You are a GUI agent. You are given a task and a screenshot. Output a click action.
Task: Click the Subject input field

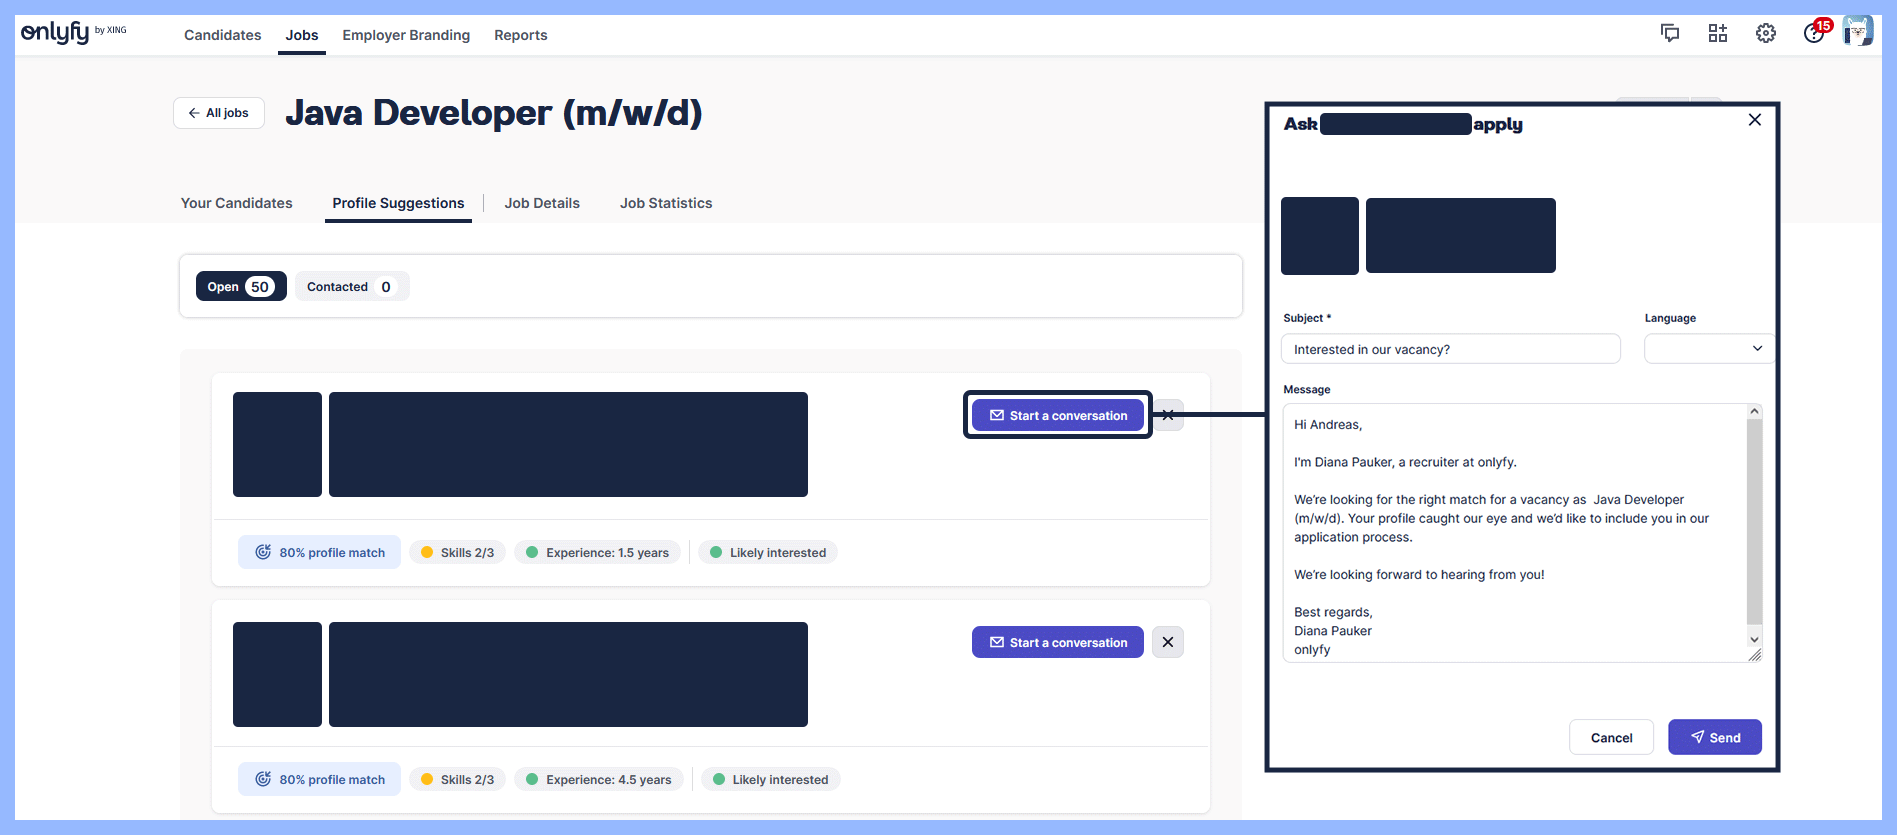click(1449, 349)
